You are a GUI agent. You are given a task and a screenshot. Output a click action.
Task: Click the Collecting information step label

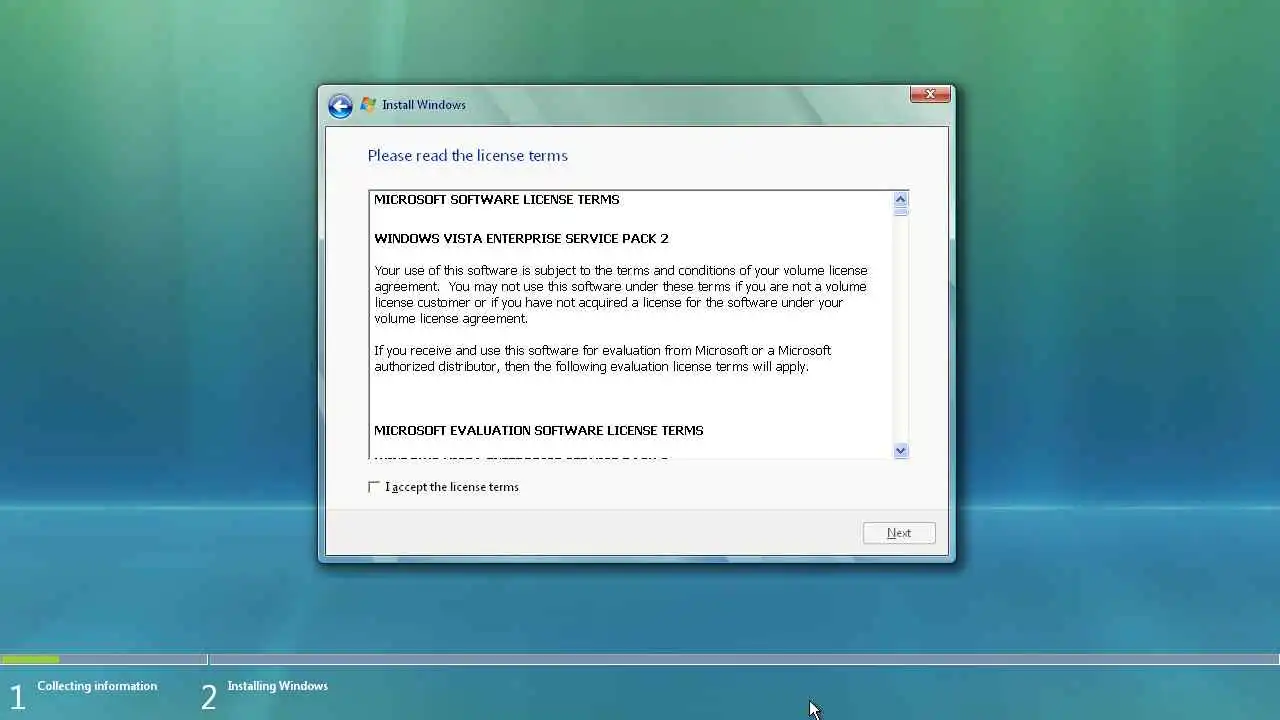pyautogui.click(x=97, y=686)
